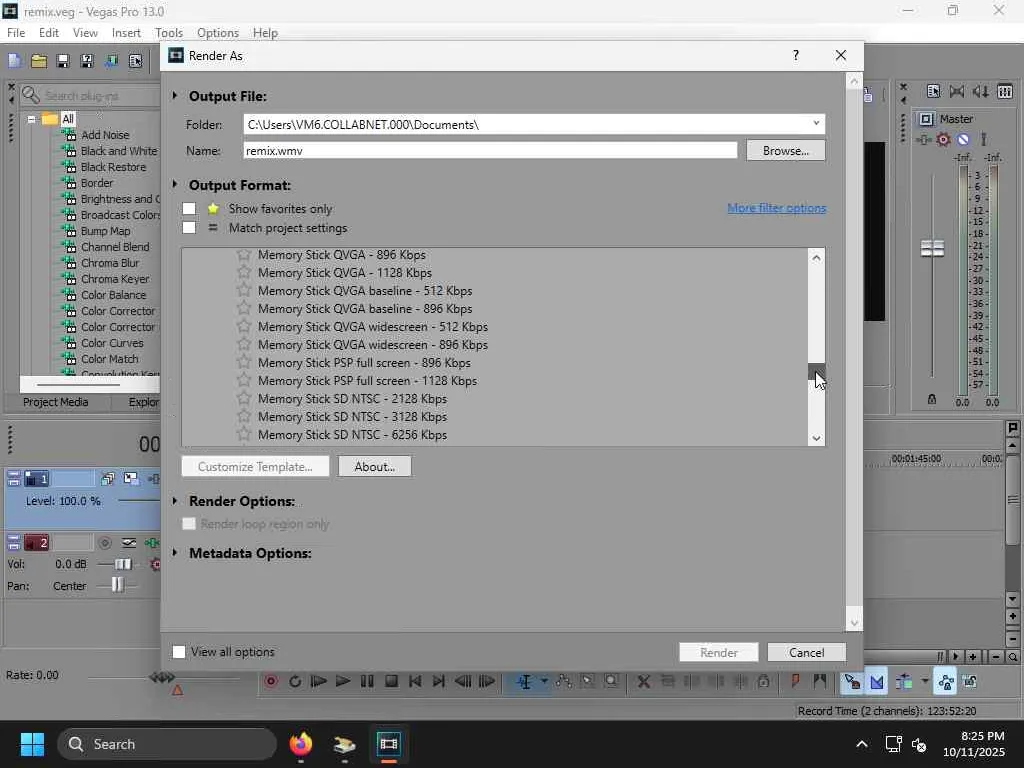
Task: Click the Record button in transport bar
Action: coord(271,682)
